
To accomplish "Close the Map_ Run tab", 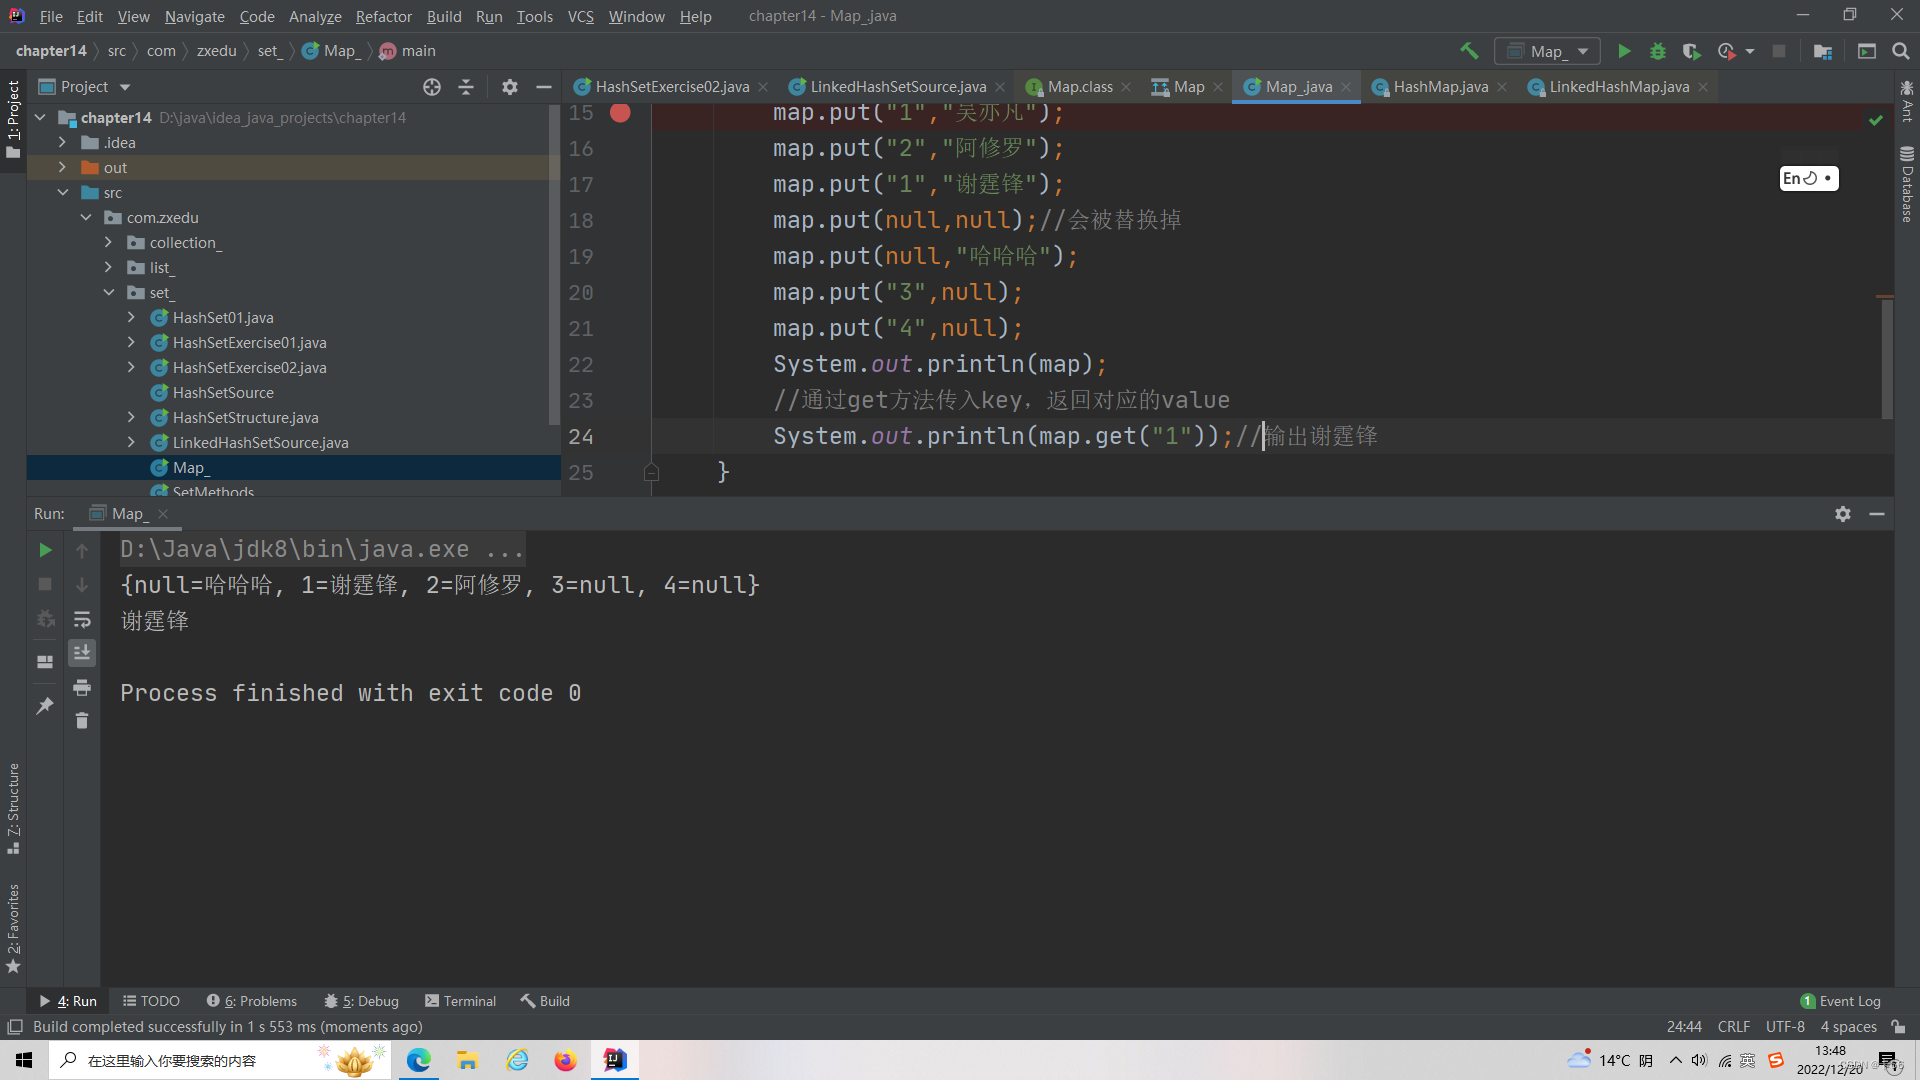I will pos(163,514).
